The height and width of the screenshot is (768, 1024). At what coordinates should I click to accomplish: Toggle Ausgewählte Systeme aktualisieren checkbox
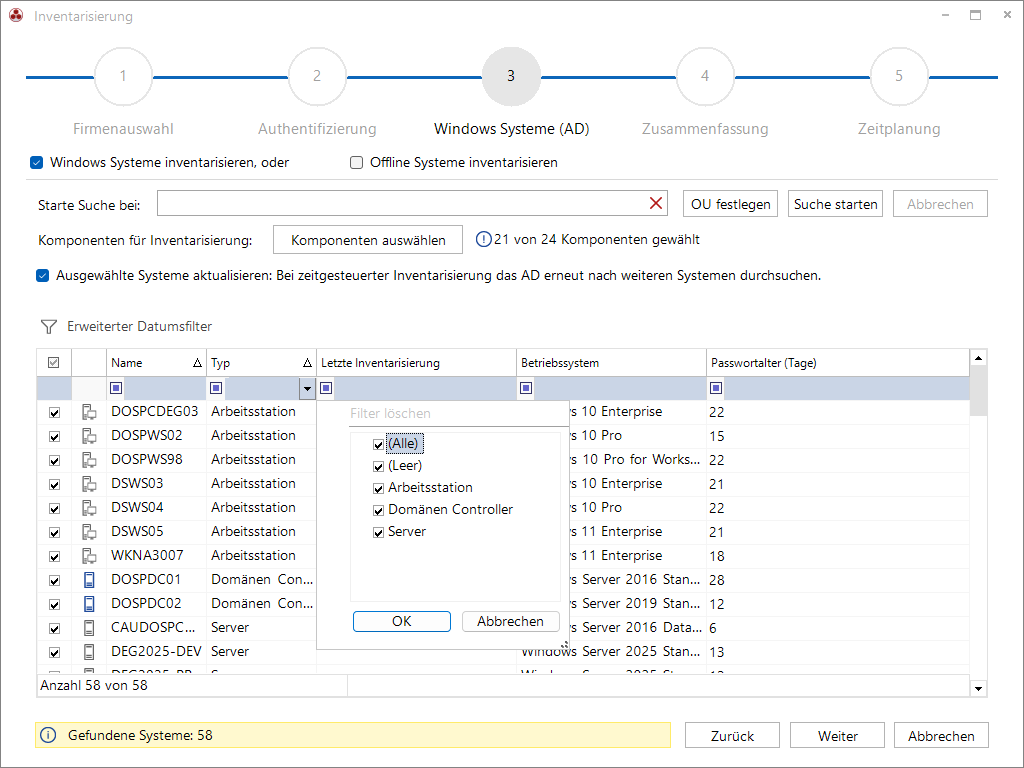tap(42, 276)
